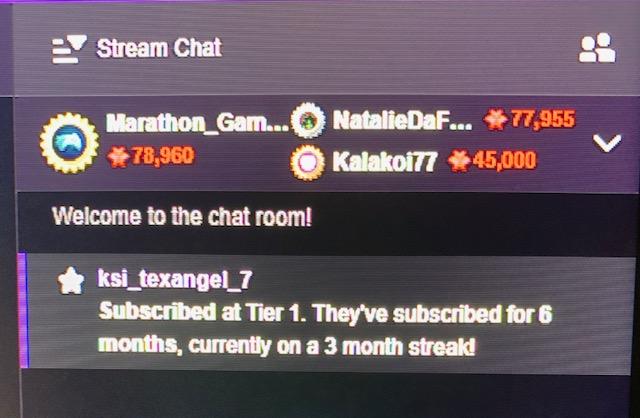Select the 77,955 bits amount
This screenshot has height=418, width=640.
(x=543, y=119)
